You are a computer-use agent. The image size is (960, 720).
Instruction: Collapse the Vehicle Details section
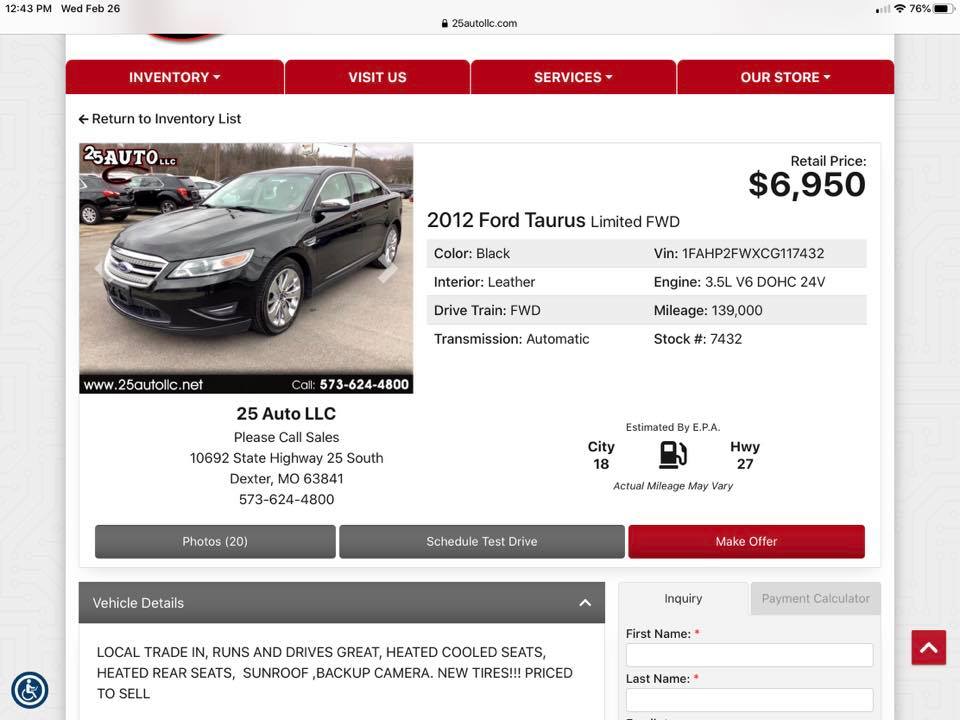tap(585, 603)
